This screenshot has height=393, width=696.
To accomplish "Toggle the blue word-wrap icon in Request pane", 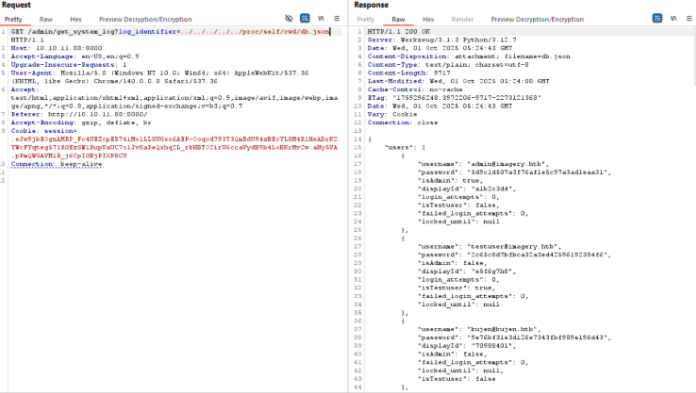I will click(x=304, y=18).
